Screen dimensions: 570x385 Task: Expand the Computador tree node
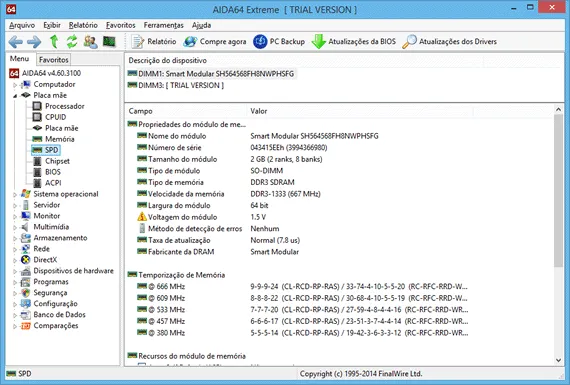tap(15, 85)
